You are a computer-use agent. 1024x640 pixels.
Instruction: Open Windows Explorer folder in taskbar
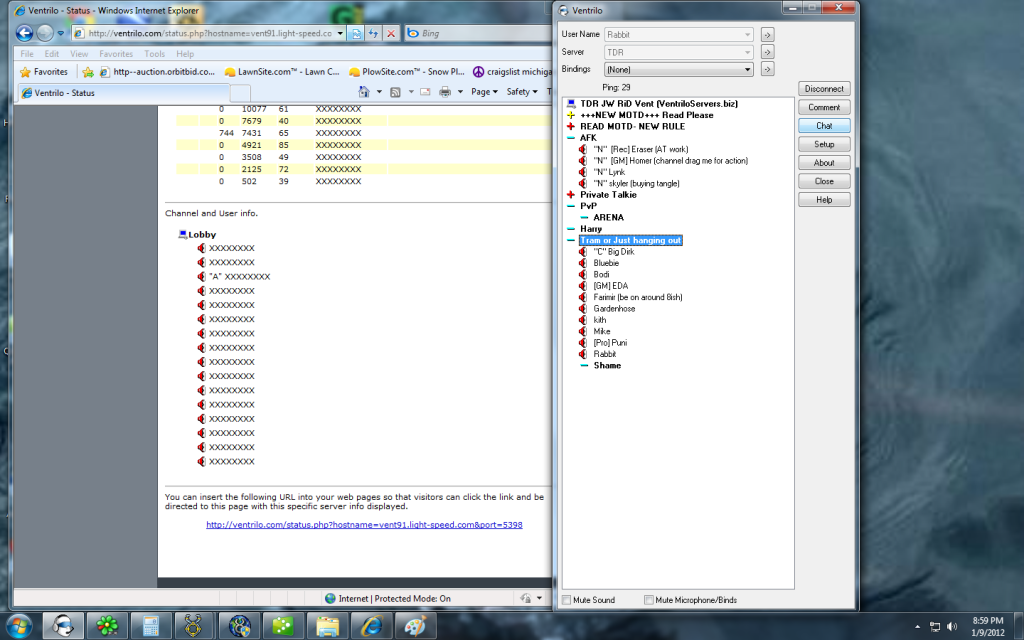tap(328, 626)
